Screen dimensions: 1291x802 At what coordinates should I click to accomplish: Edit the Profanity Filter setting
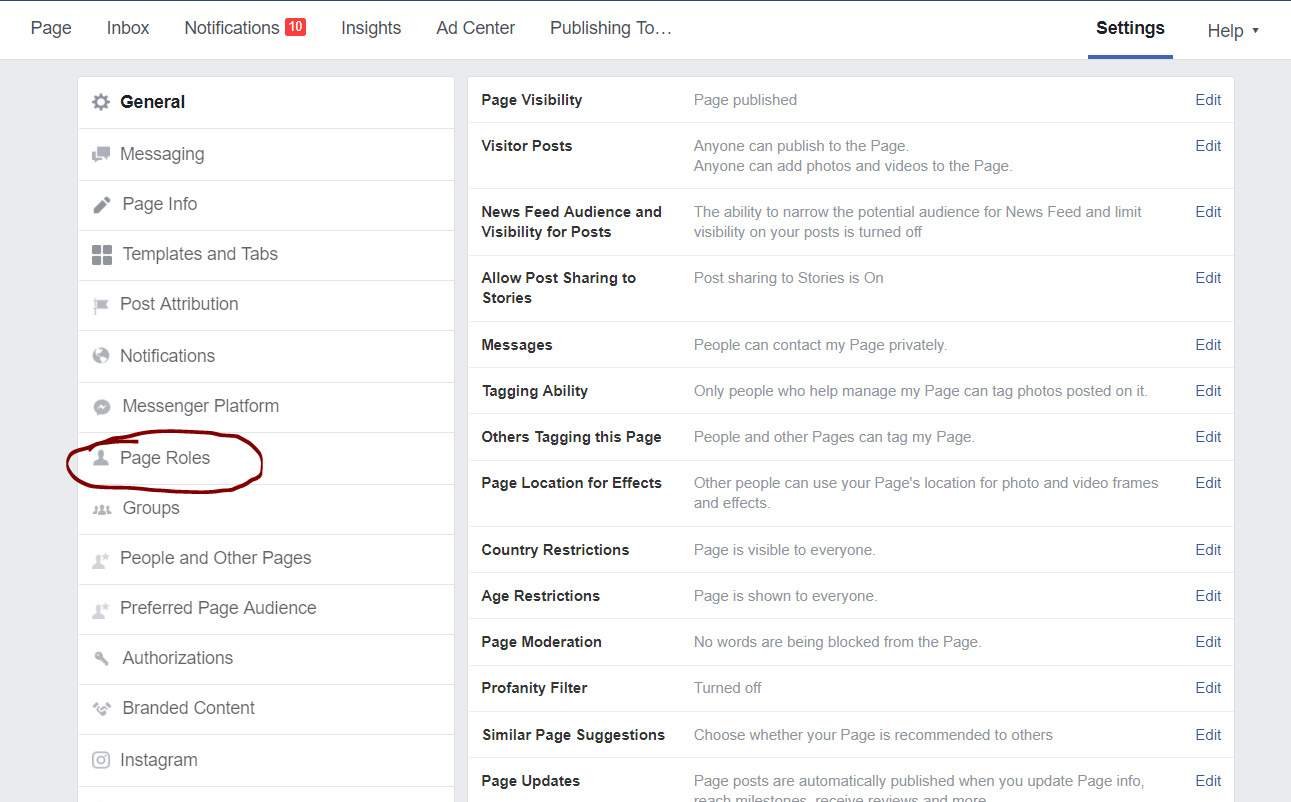1208,688
